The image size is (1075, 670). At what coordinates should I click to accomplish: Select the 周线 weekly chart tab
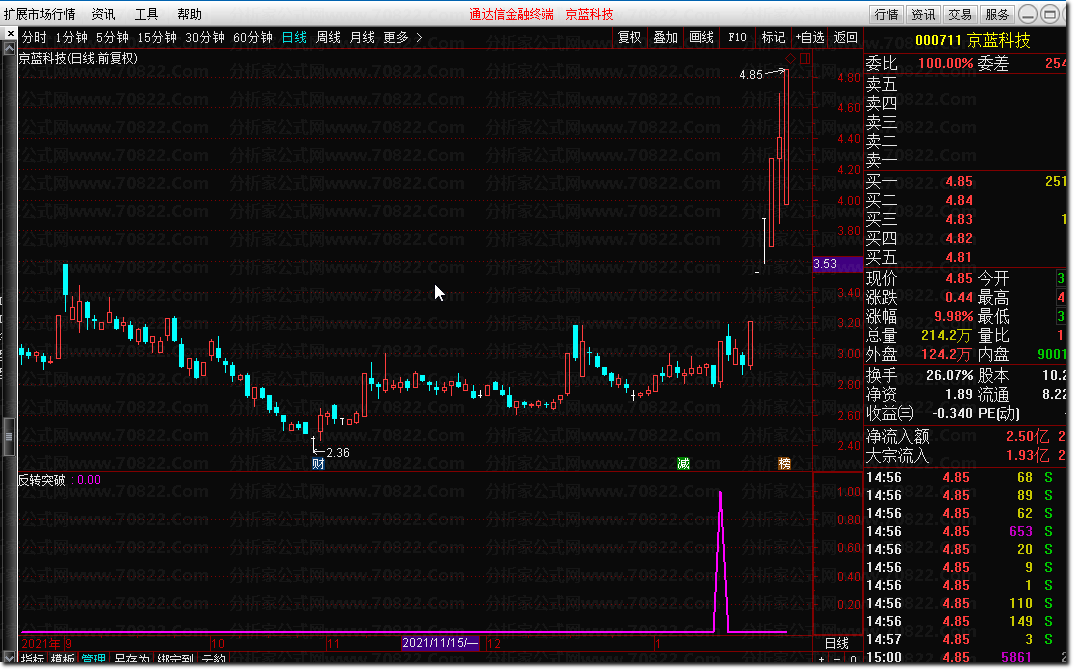tap(328, 37)
